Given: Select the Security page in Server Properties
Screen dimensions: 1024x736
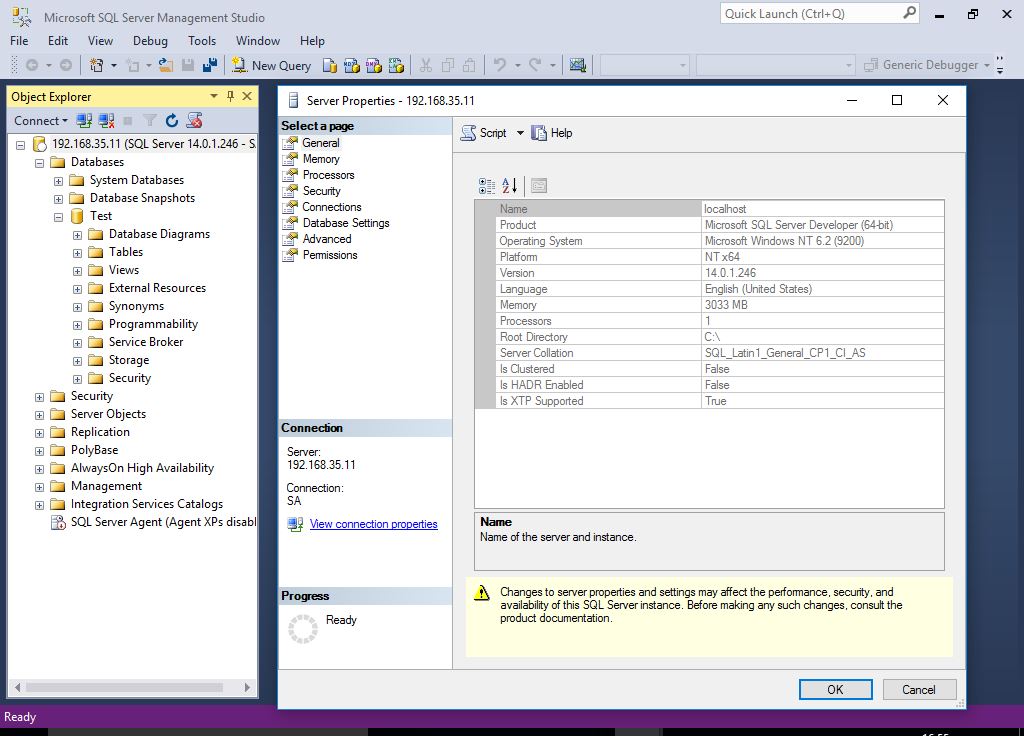Looking at the screenshot, I should point(321,191).
